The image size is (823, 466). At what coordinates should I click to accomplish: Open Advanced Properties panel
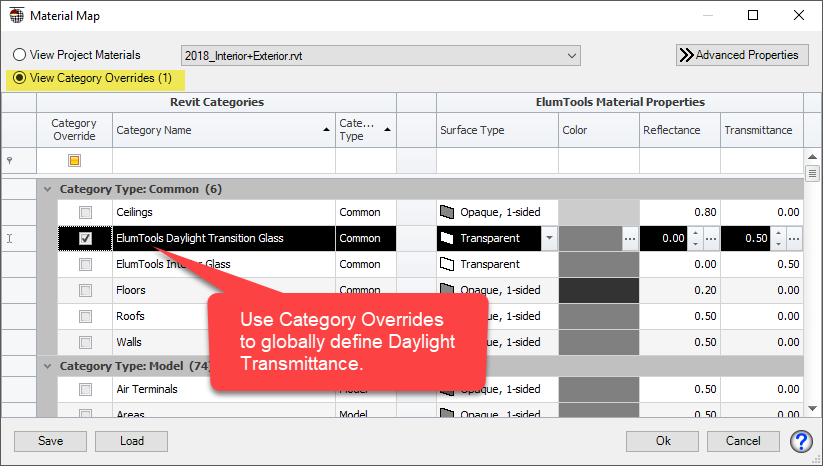pyautogui.click(x=742, y=55)
